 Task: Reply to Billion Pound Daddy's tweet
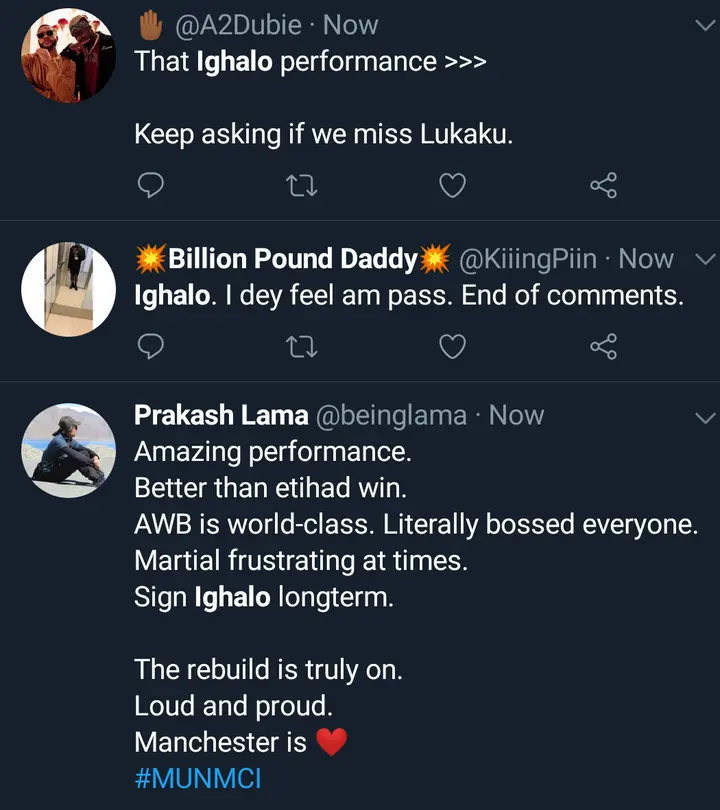pos(150,346)
